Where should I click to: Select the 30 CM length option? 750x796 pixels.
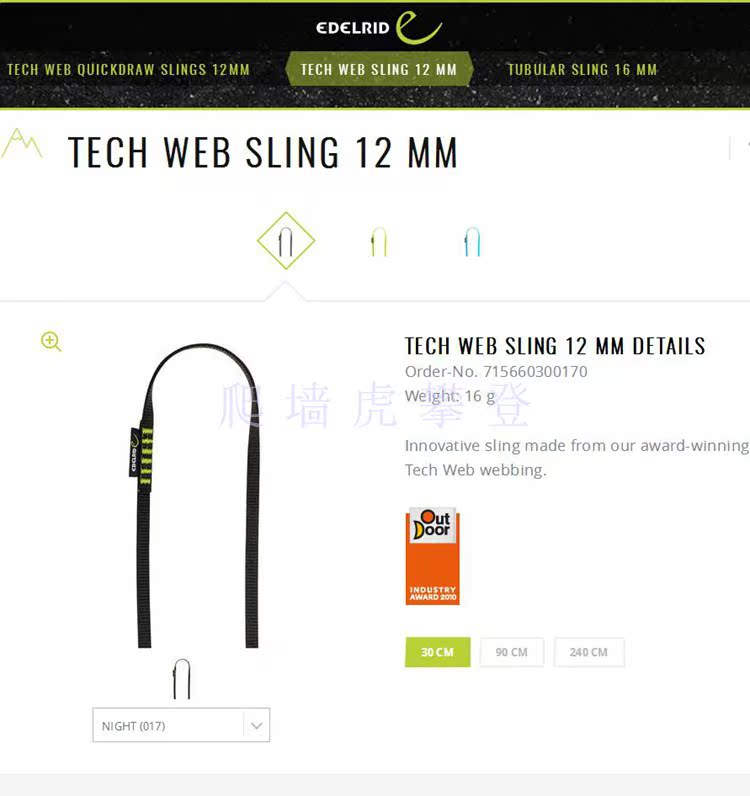pos(437,652)
